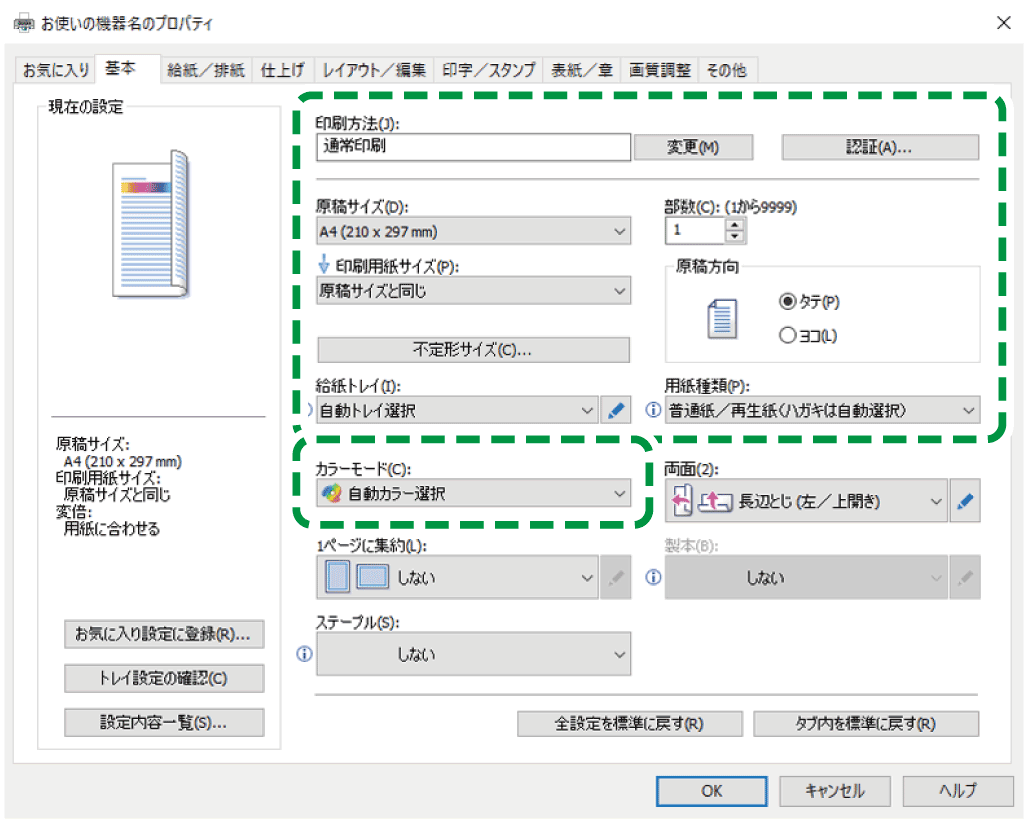Click the pencil icon beside 給紙トレイ dropdown
The image size is (1029, 823).
coord(617,411)
